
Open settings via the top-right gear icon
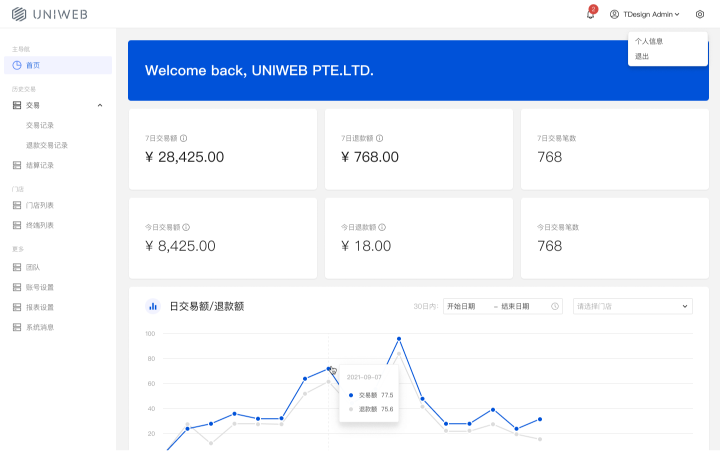pos(700,14)
